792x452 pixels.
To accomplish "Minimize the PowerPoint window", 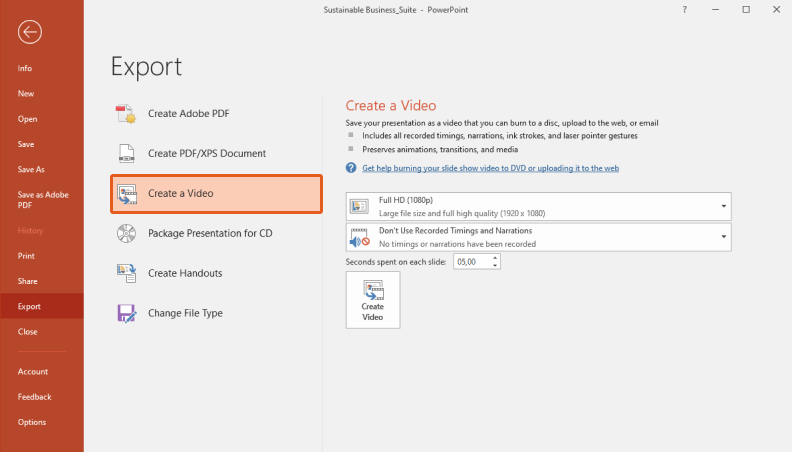I will [x=715, y=10].
